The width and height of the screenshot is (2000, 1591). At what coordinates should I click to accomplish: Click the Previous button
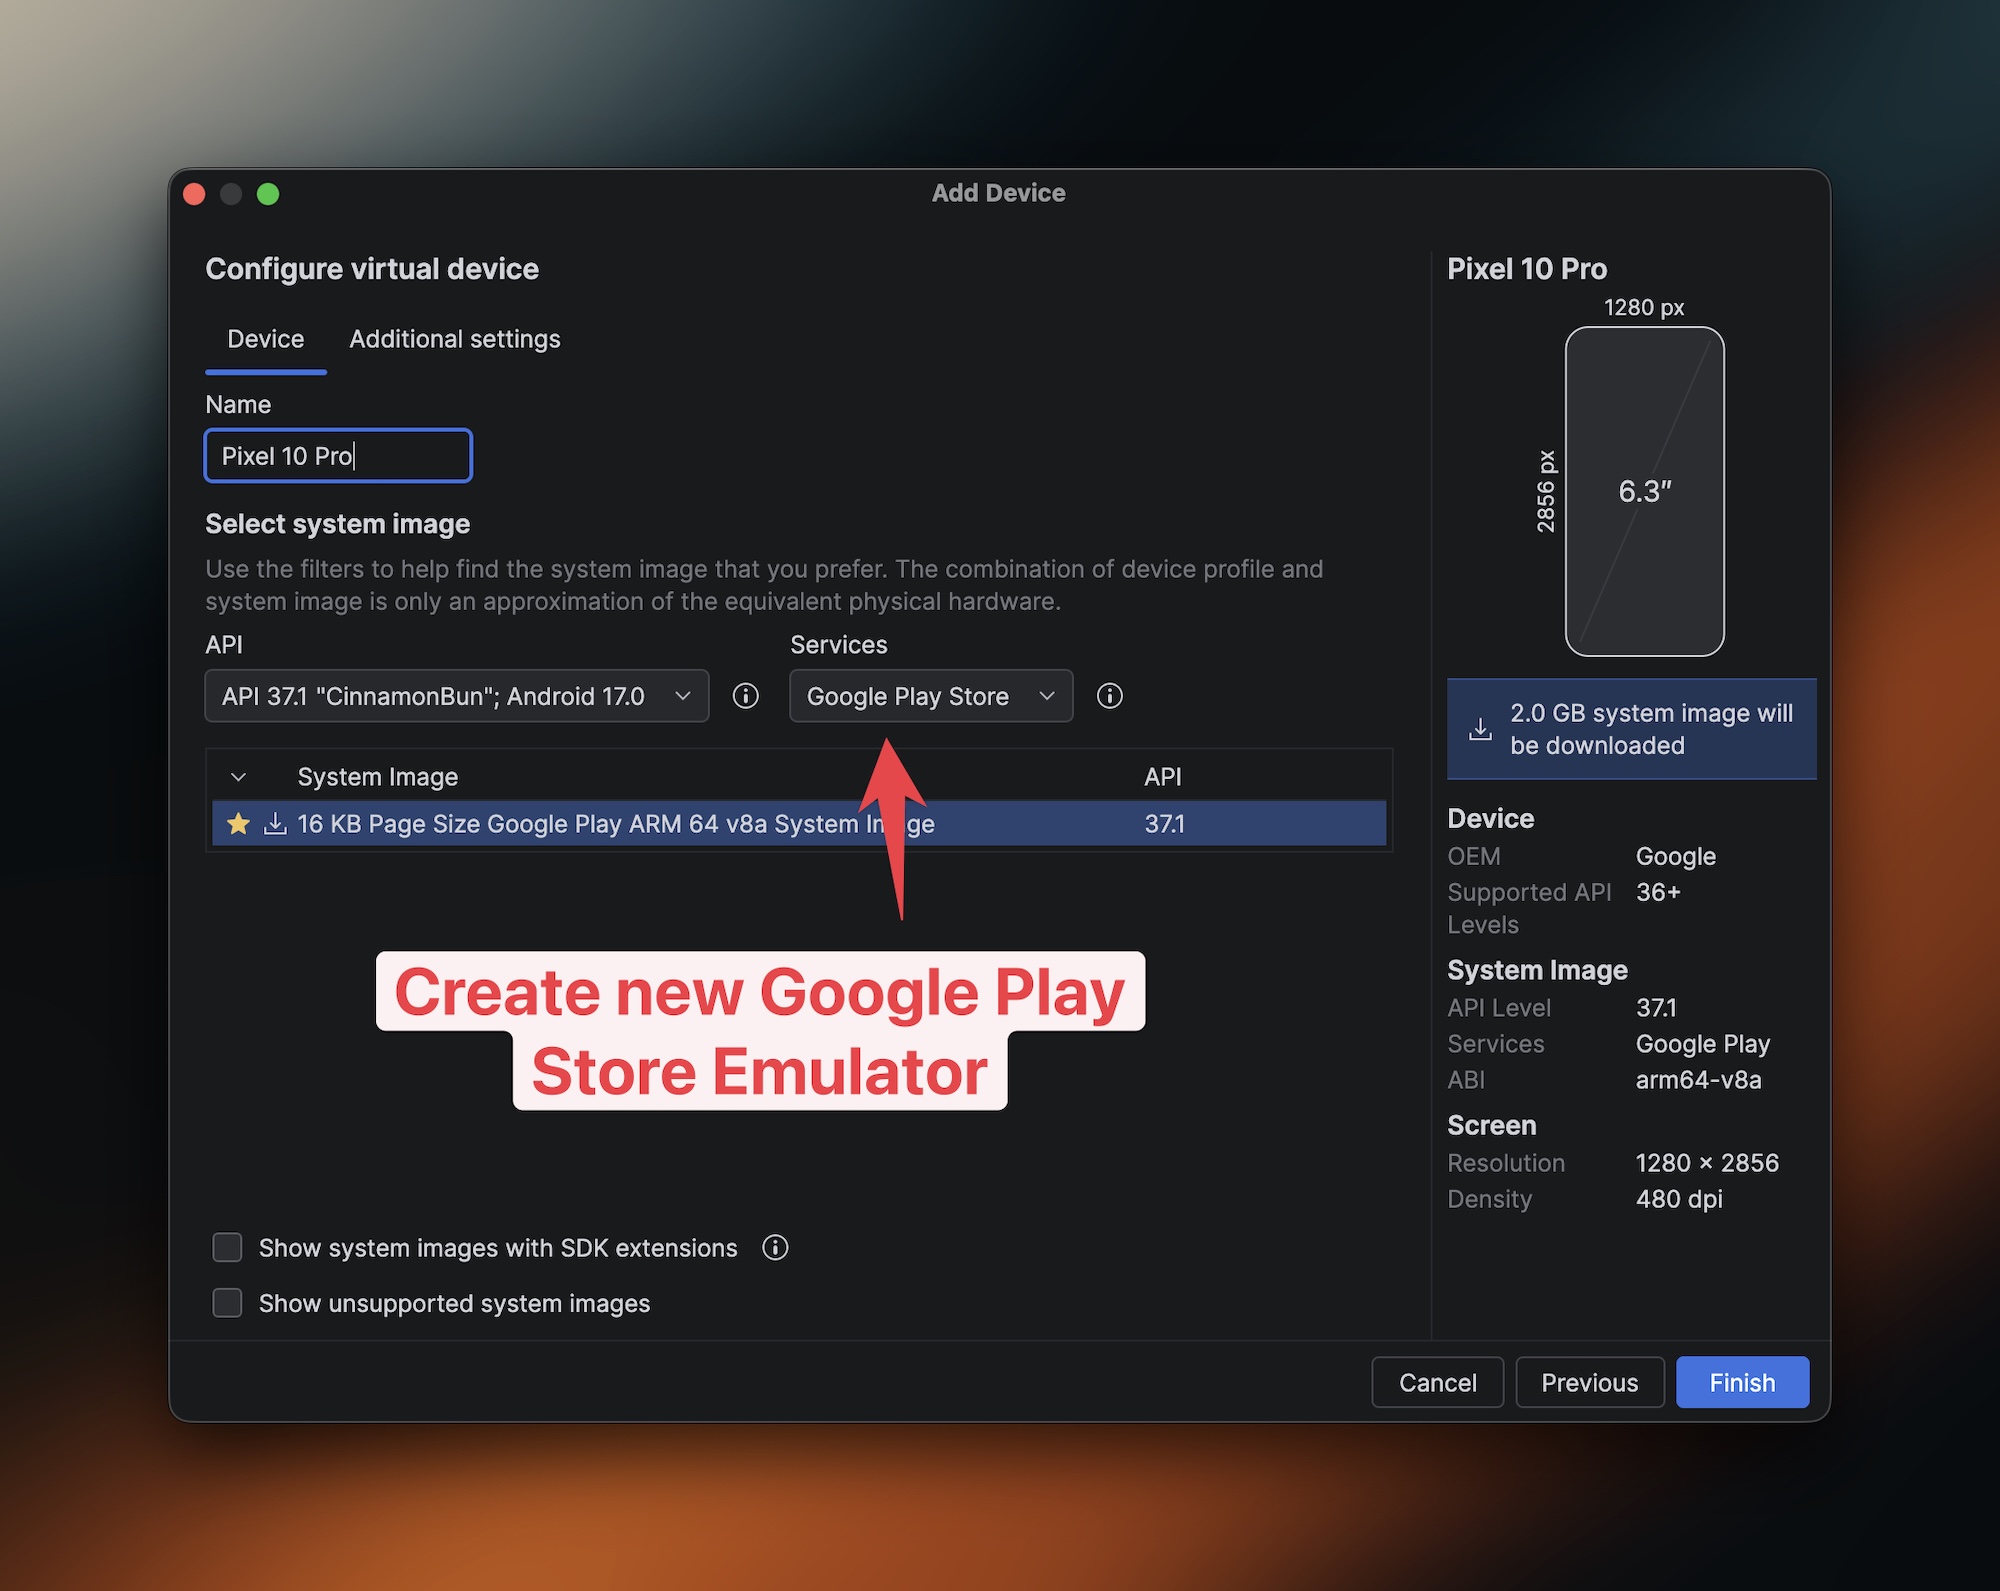point(1589,1382)
